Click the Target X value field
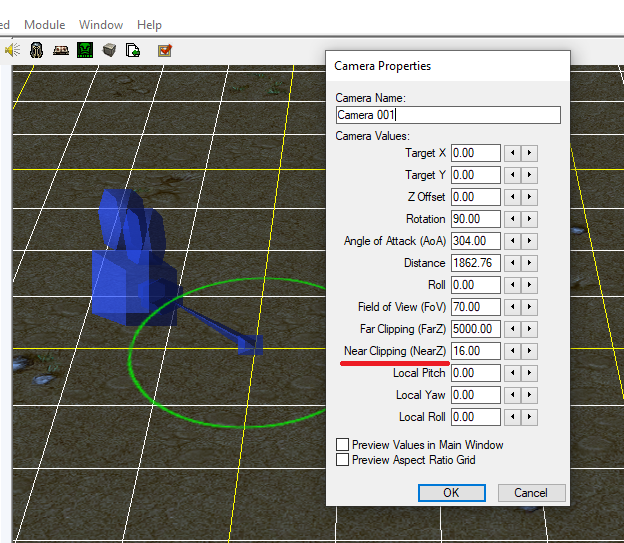 coord(476,153)
